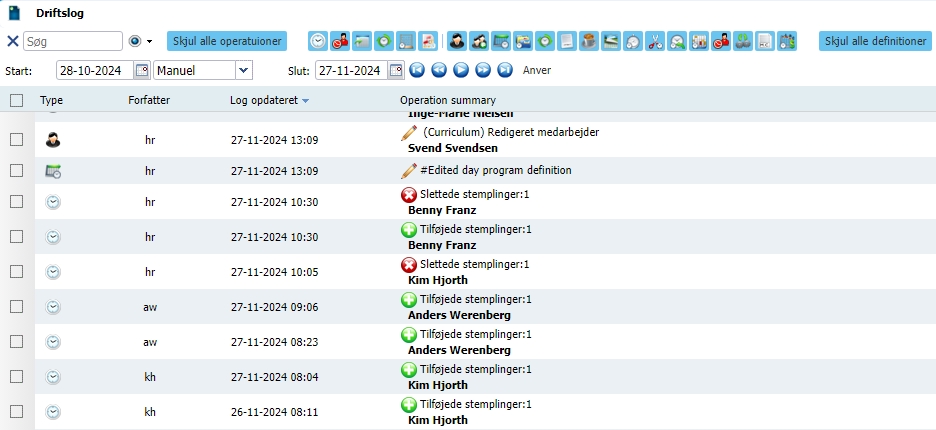Jump to last period button
This screenshot has width=936, height=430.
tap(505, 70)
